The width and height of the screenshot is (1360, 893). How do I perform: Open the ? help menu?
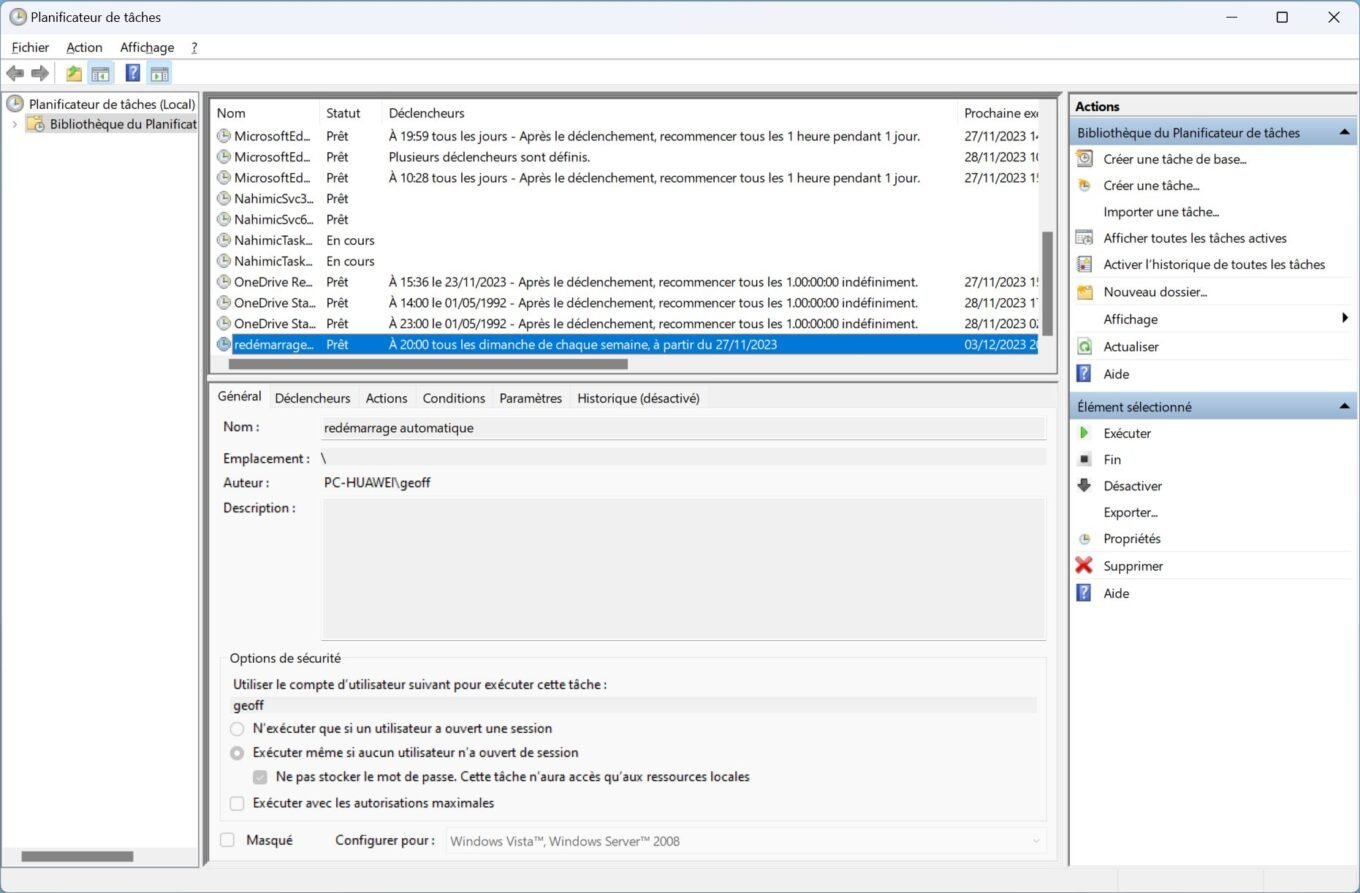194,47
